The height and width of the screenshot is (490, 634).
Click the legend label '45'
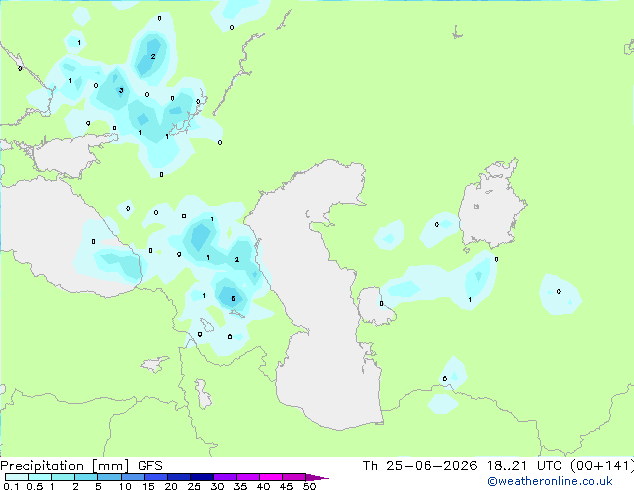pos(286,486)
